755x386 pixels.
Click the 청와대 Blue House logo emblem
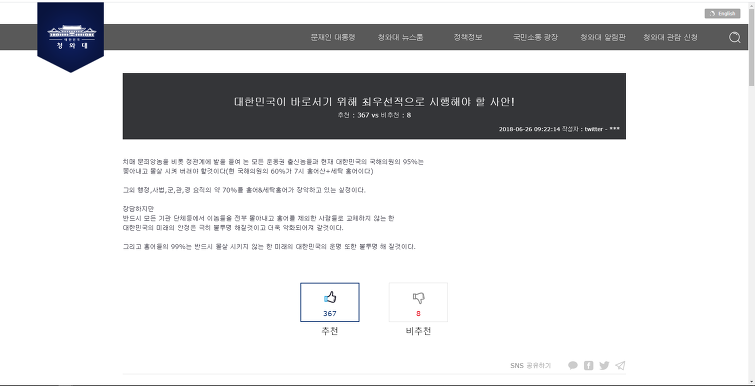click(x=71, y=37)
